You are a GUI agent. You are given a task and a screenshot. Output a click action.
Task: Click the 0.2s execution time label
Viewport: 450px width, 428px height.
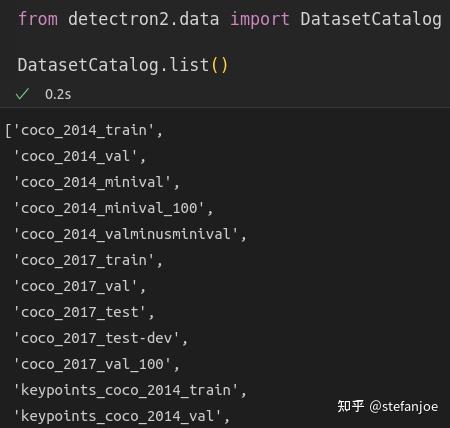click(x=58, y=94)
